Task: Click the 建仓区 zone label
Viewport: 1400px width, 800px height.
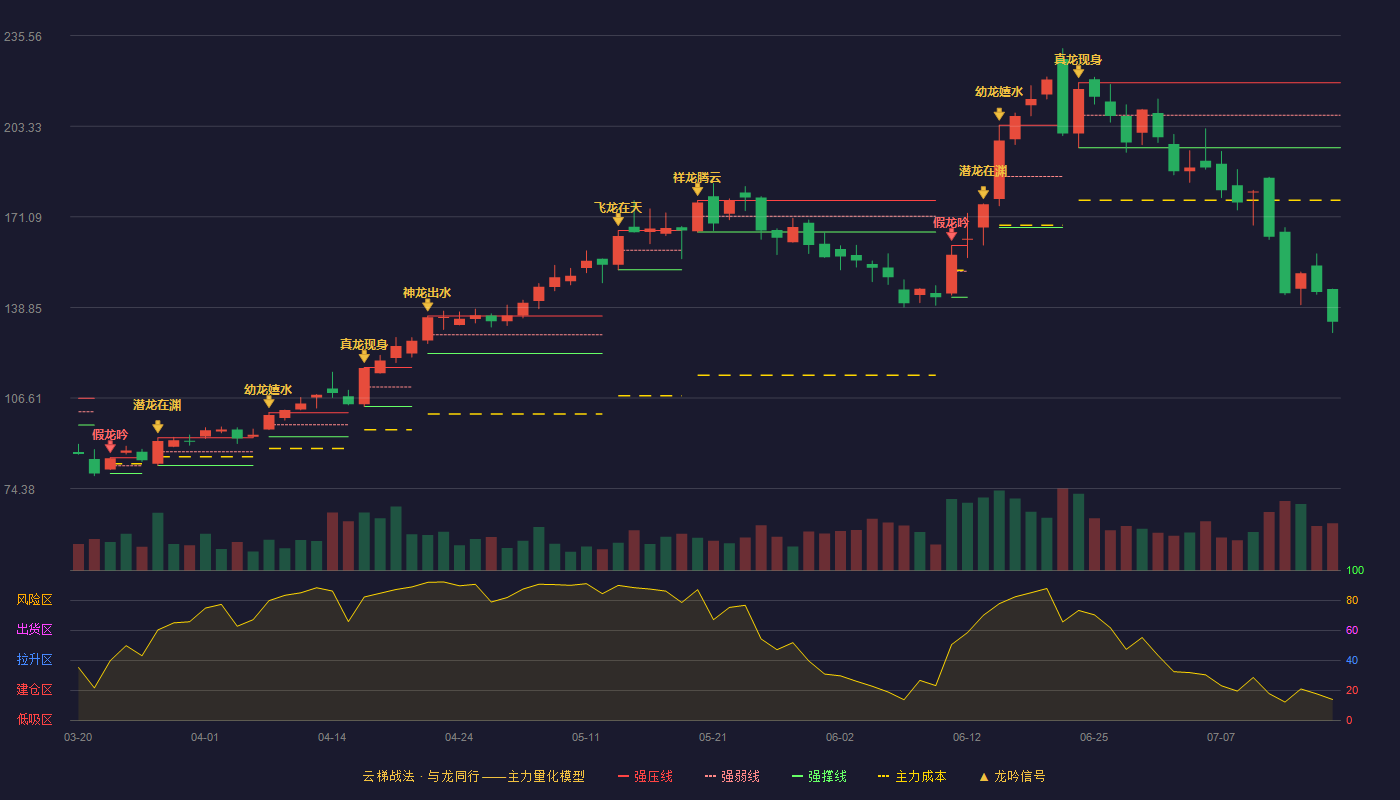Action: tap(34, 690)
